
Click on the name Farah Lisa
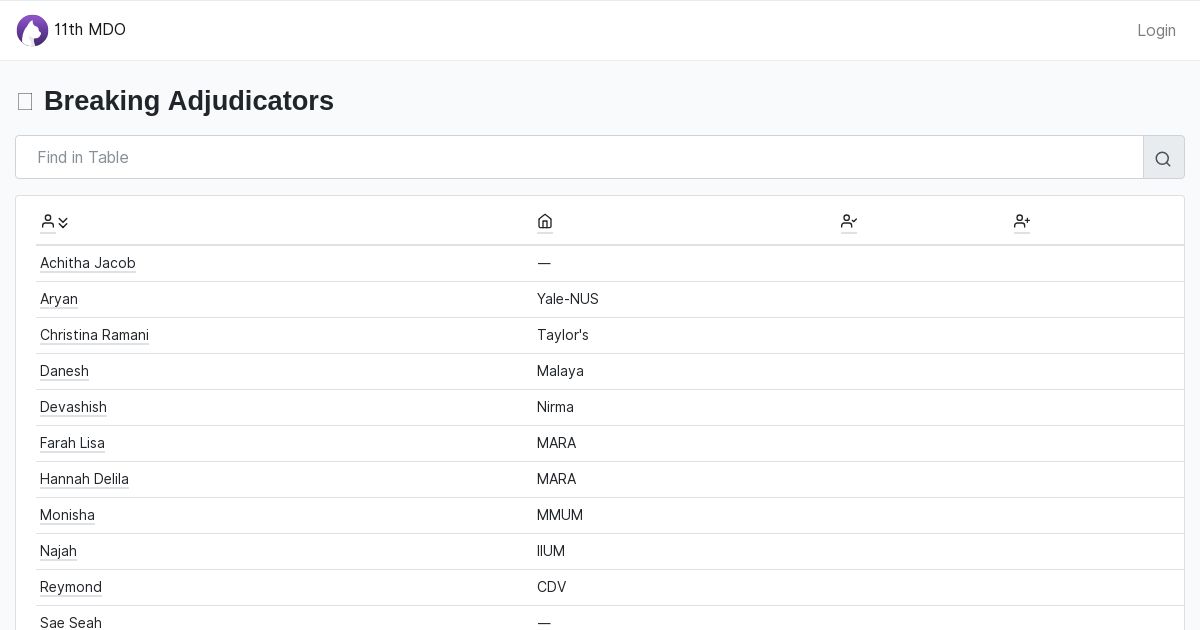click(72, 443)
